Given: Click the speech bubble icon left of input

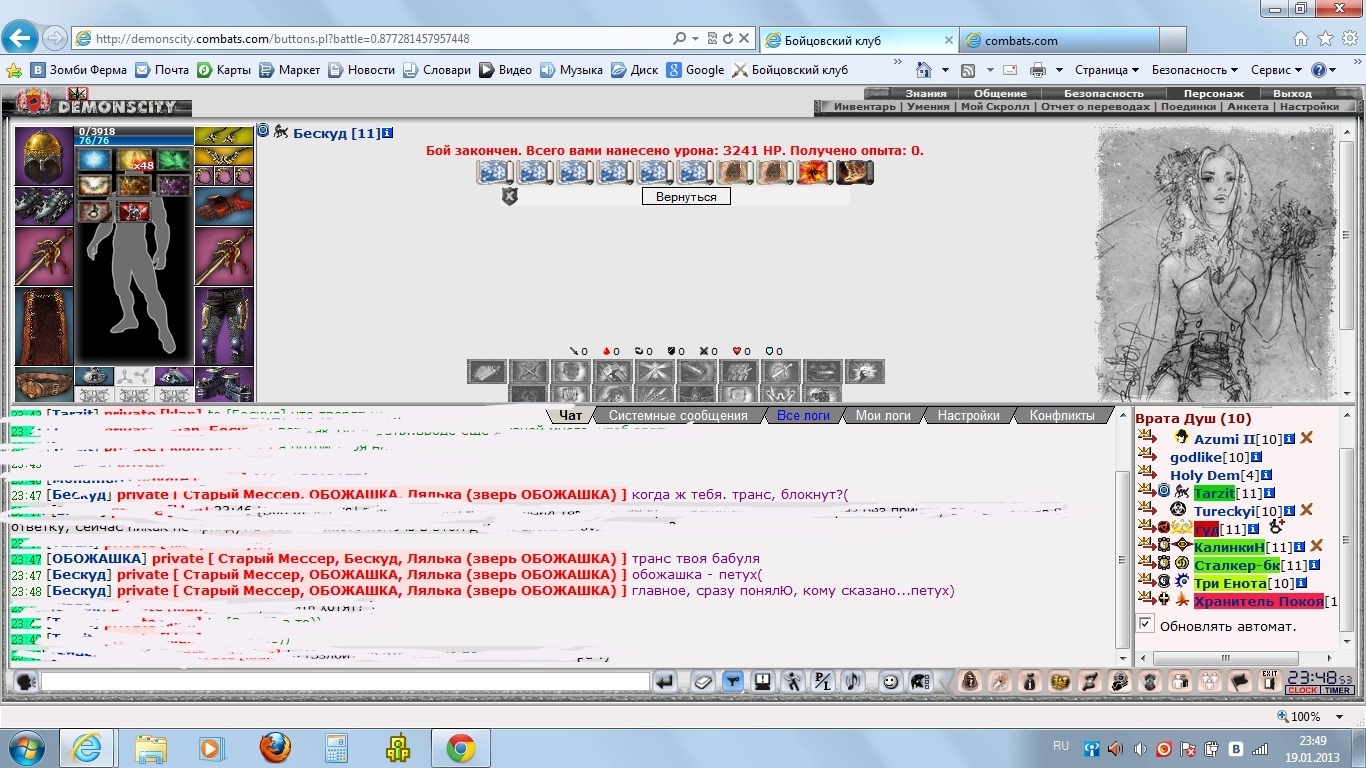Looking at the screenshot, I should point(27,682).
